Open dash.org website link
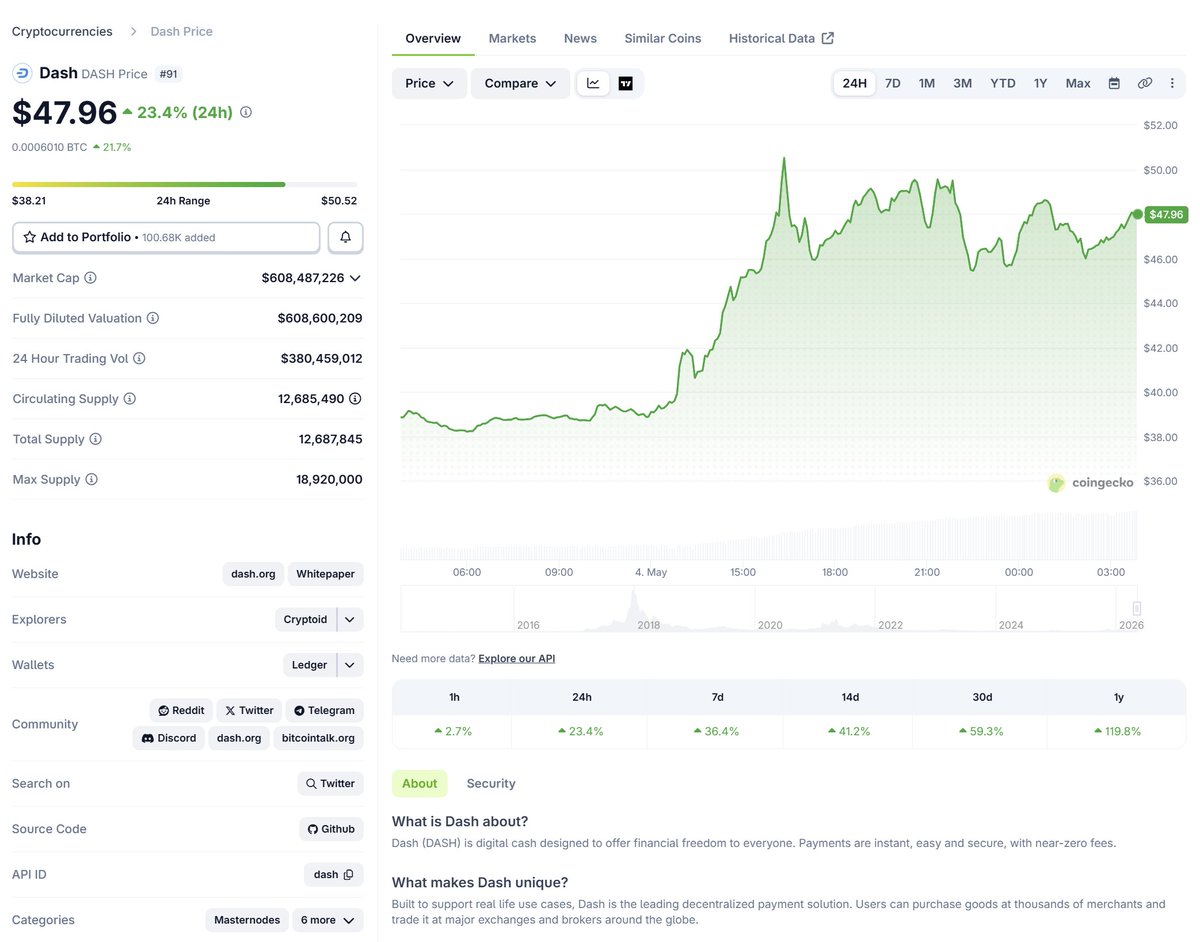This screenshot has height=942, width=1200. pos(253,574)
